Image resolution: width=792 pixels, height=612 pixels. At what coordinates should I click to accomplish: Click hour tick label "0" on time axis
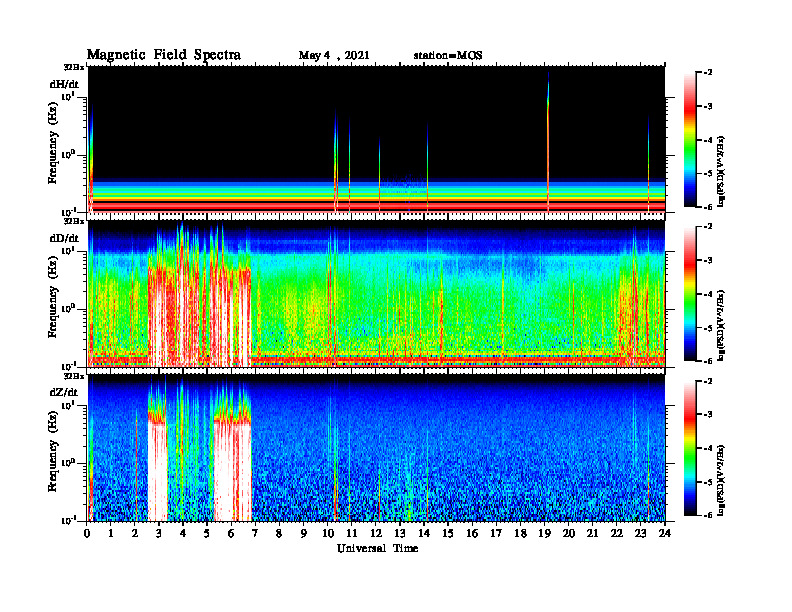pos(87,533)
